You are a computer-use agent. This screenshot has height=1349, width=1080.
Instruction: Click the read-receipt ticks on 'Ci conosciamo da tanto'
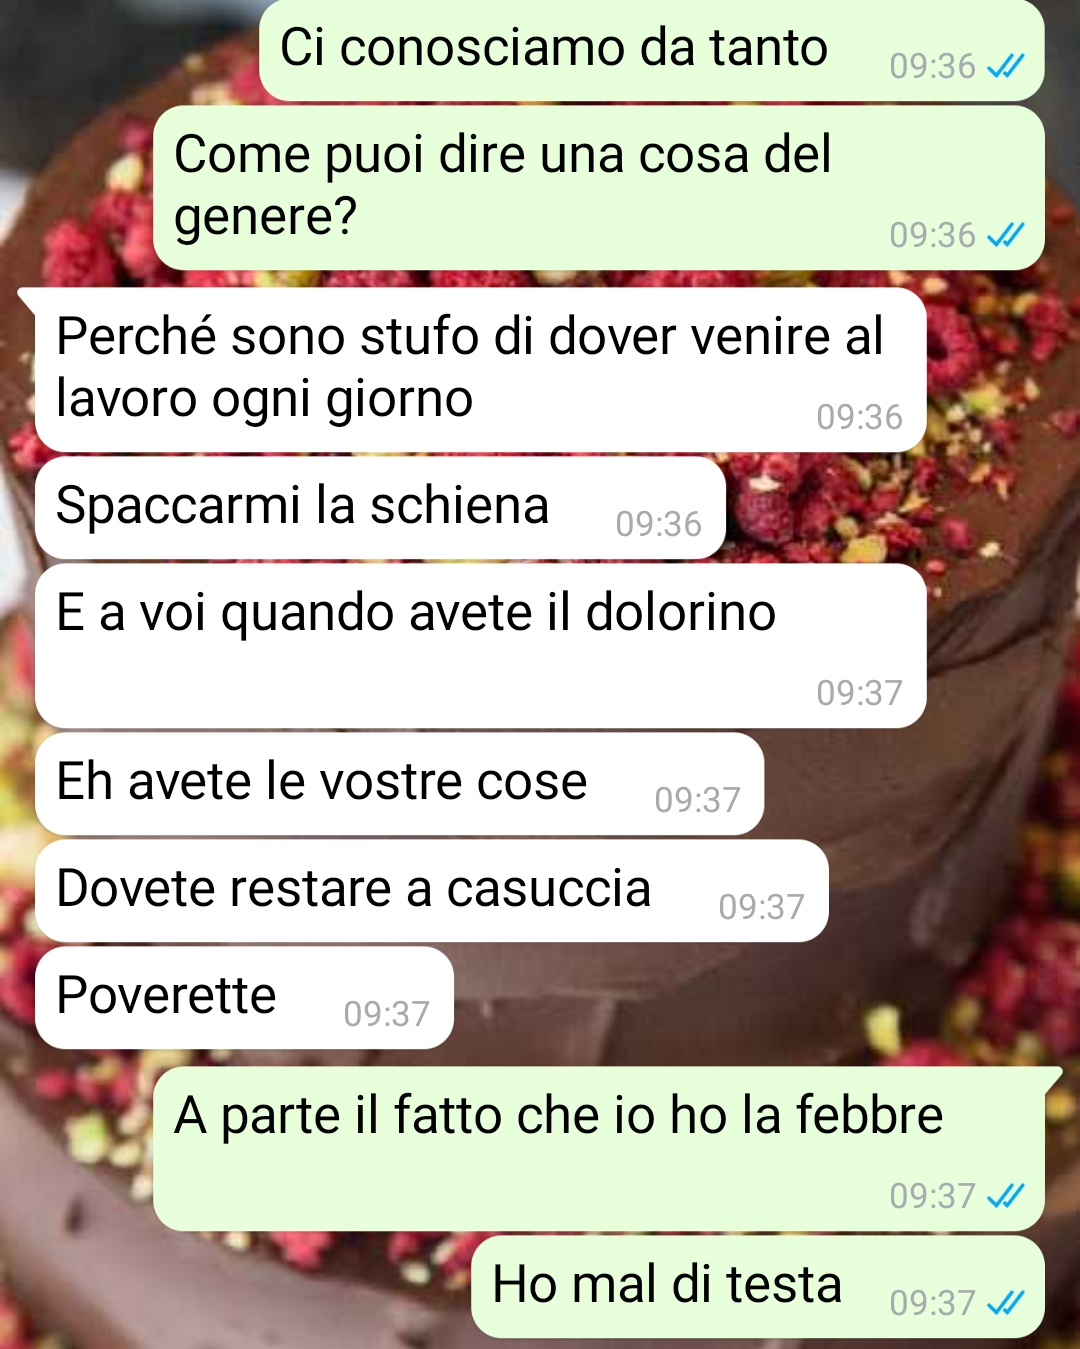[1005, 67]
